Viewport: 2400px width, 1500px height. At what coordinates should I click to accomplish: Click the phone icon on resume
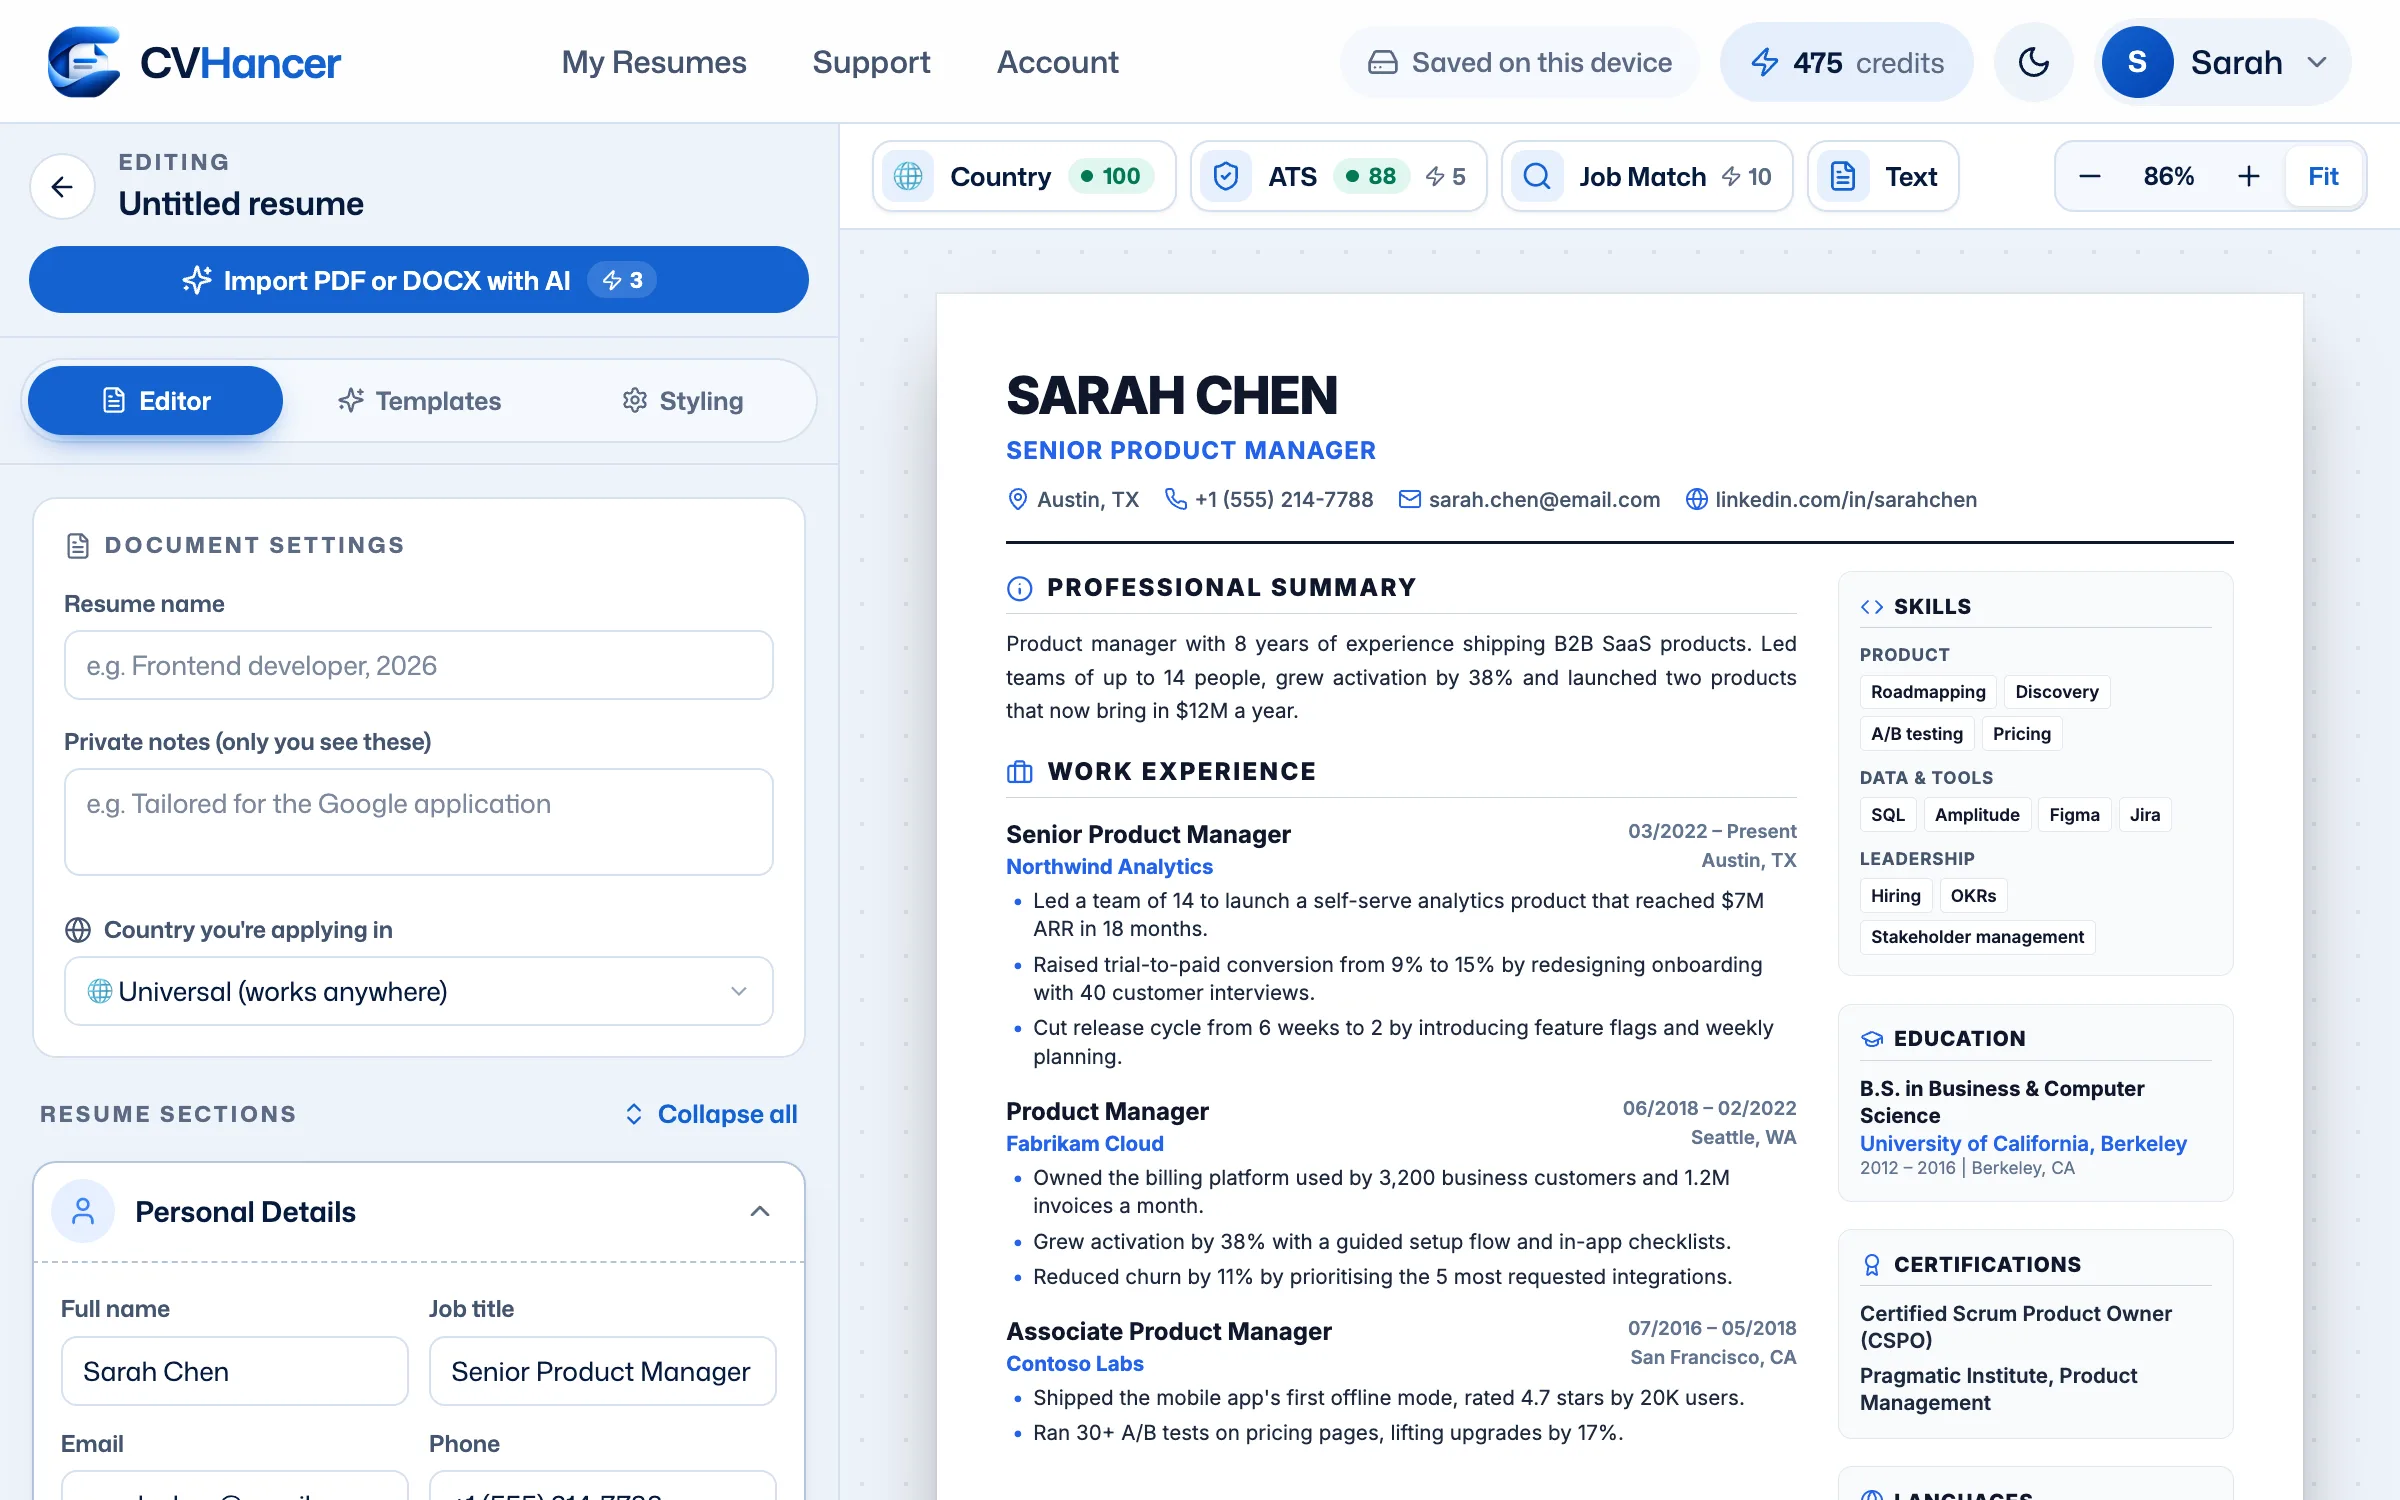pos(1176,499)
